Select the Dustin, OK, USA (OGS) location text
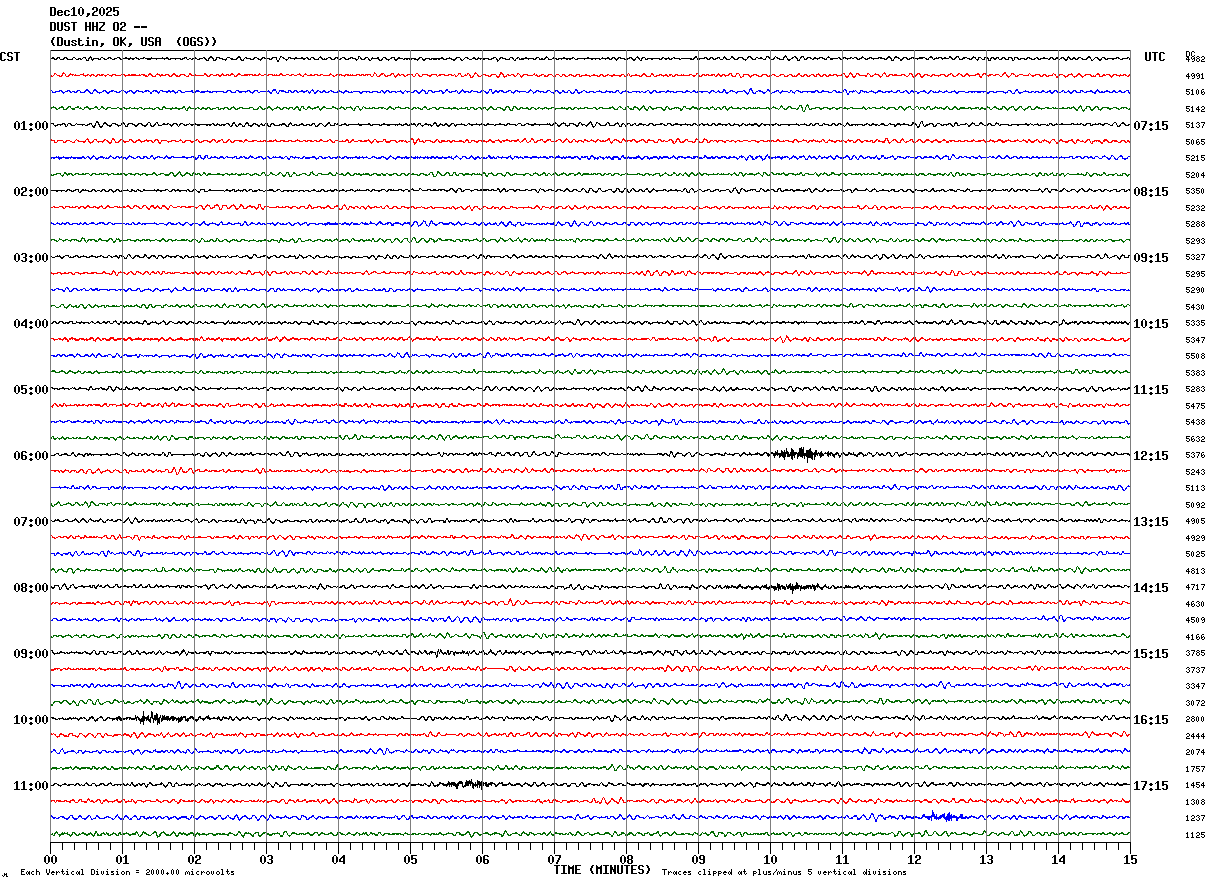1210x886 pixels. pos(133,42)
